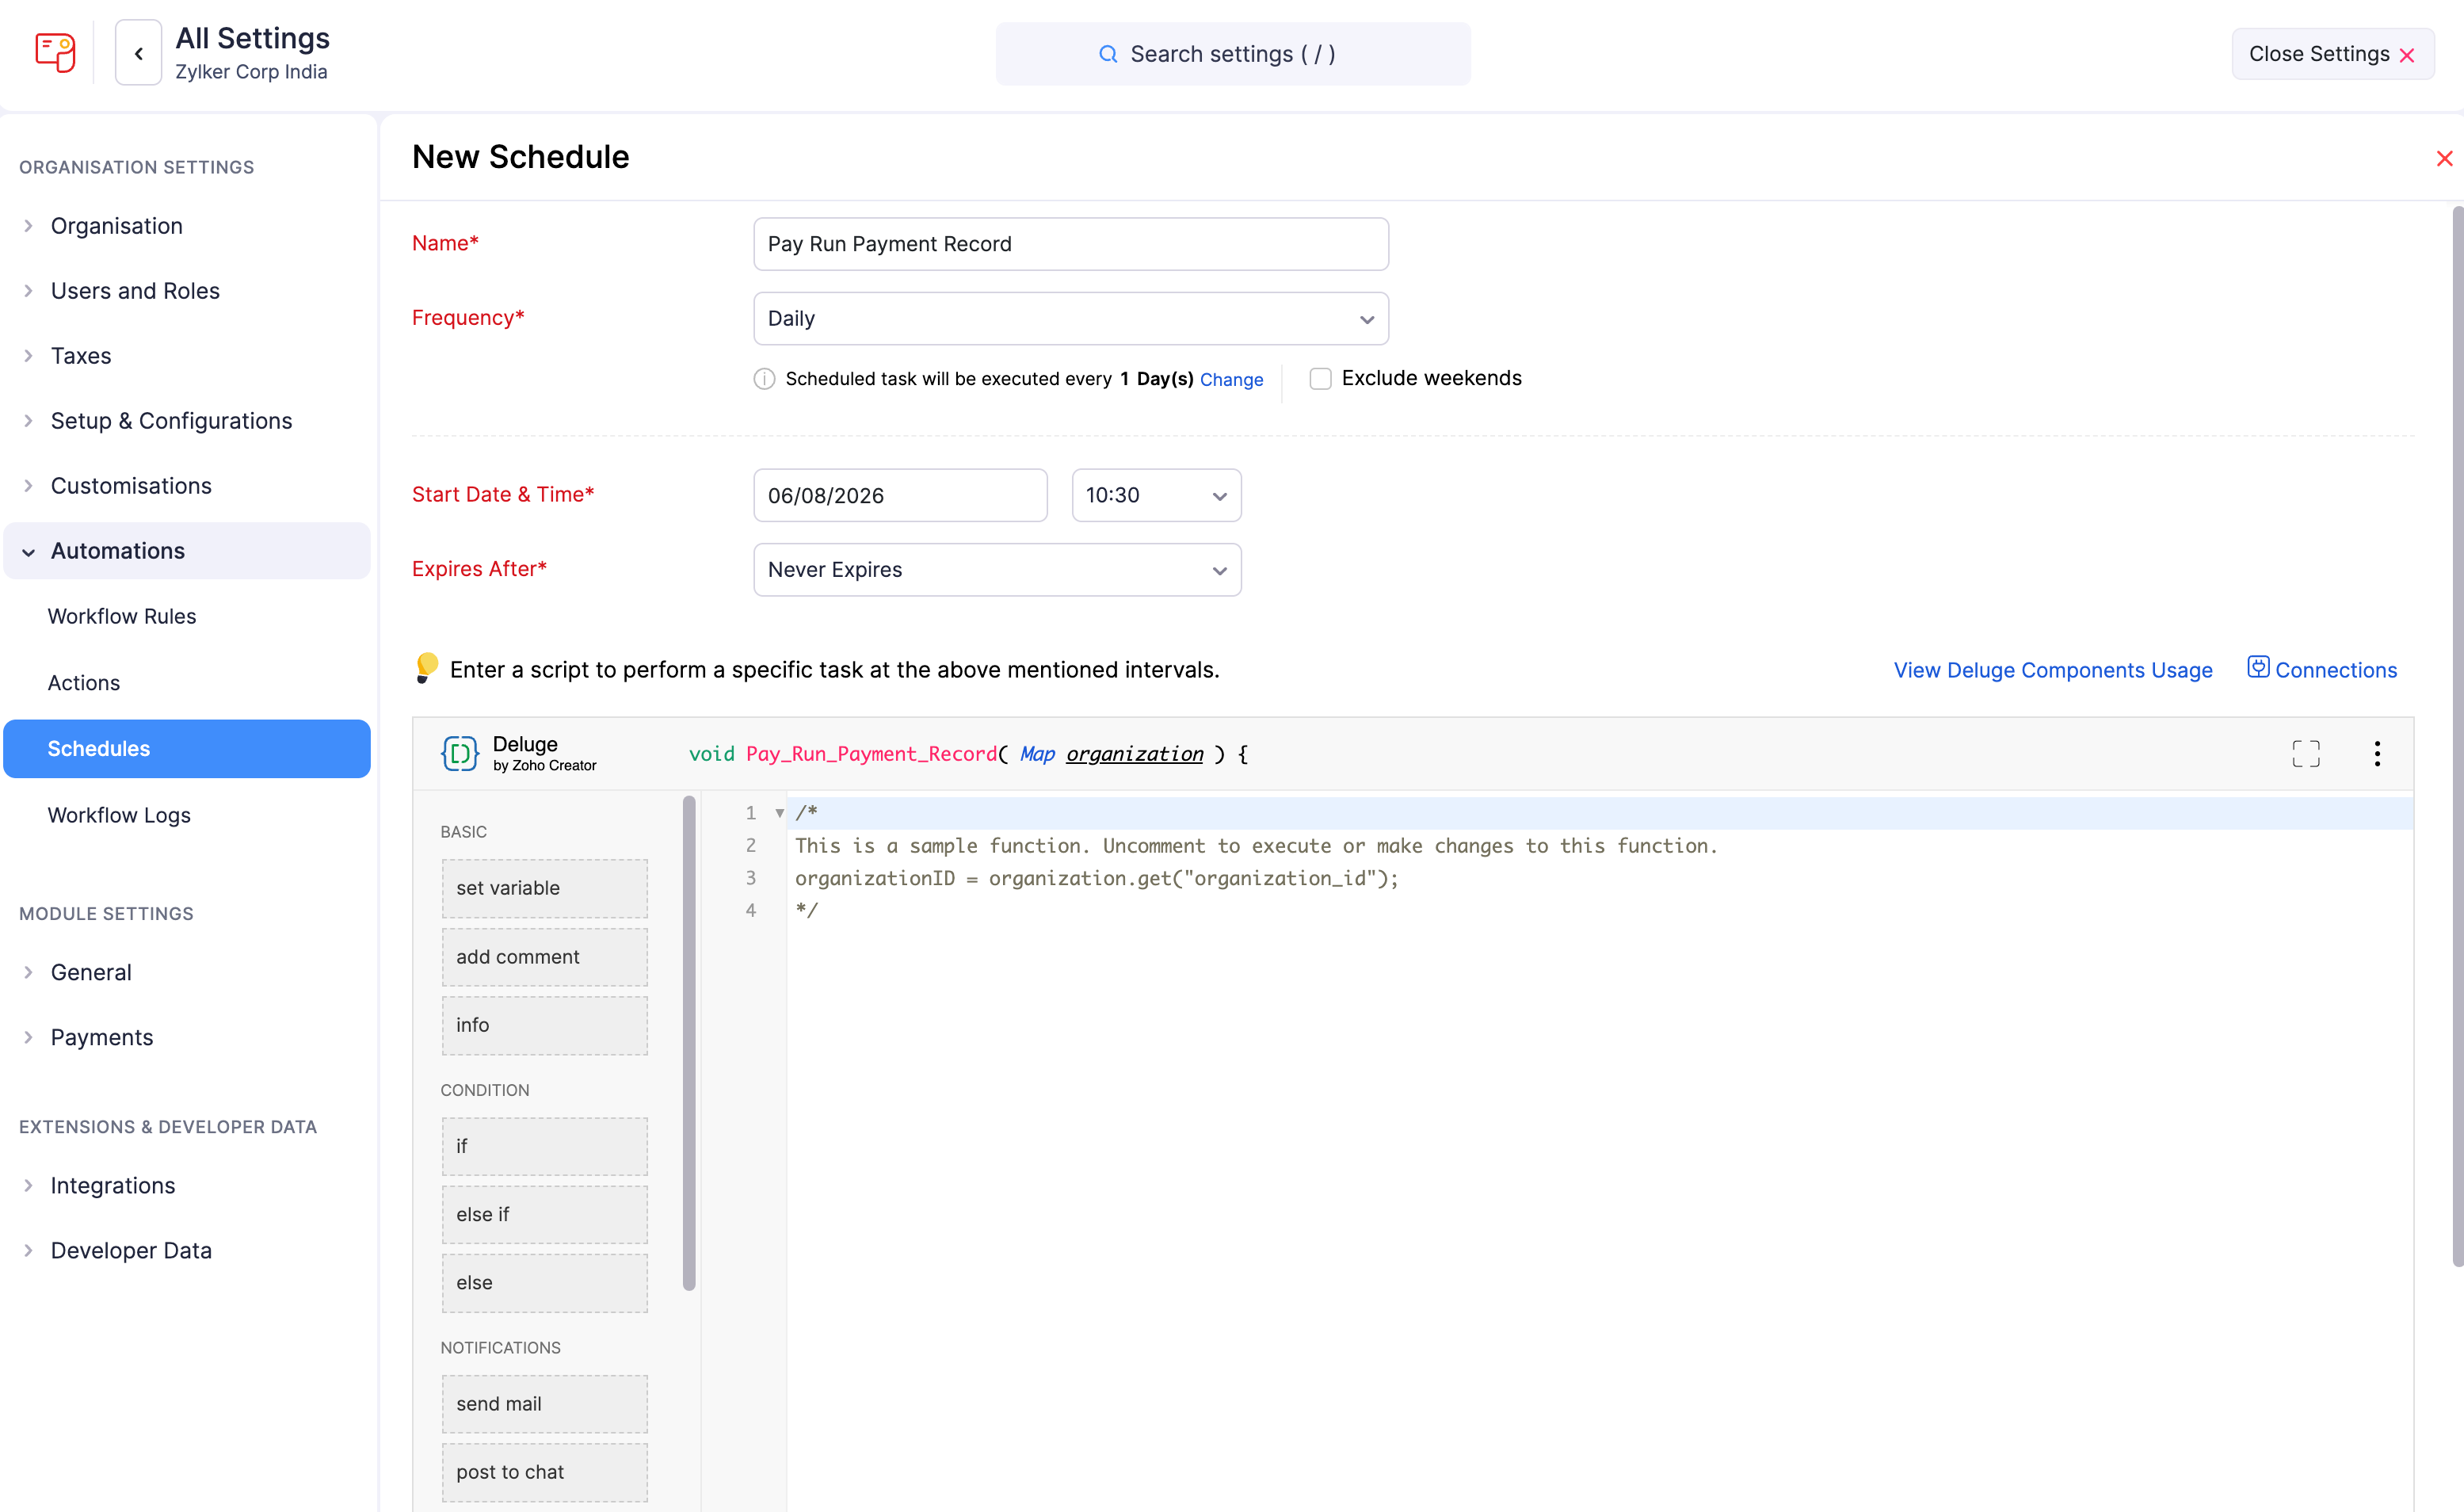Click the All Settings title

point(252,38)
